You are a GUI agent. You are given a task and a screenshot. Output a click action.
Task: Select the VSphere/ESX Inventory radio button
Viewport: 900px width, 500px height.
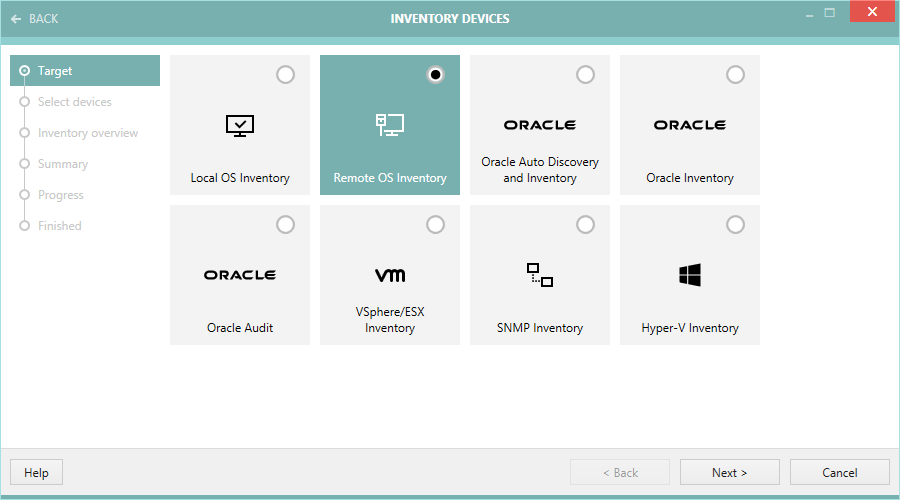tap(435, 225)
